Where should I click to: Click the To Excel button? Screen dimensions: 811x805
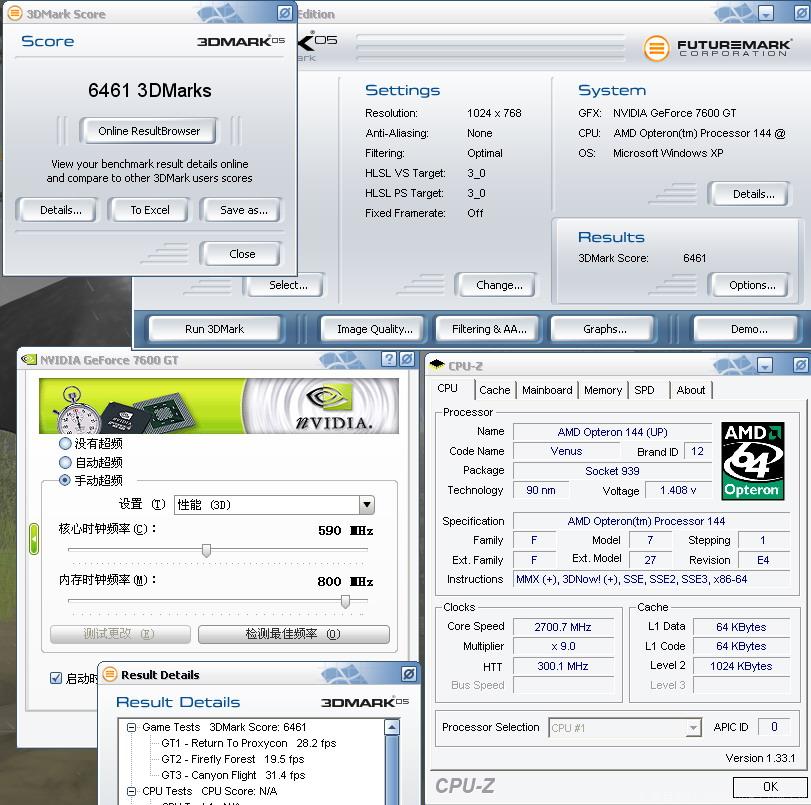click(149, 210)
